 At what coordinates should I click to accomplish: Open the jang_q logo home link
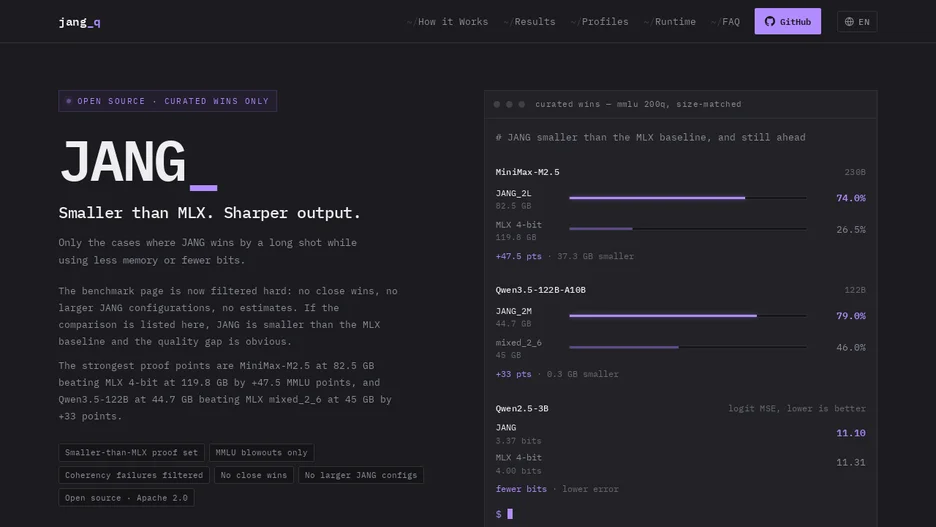[79, 22]
